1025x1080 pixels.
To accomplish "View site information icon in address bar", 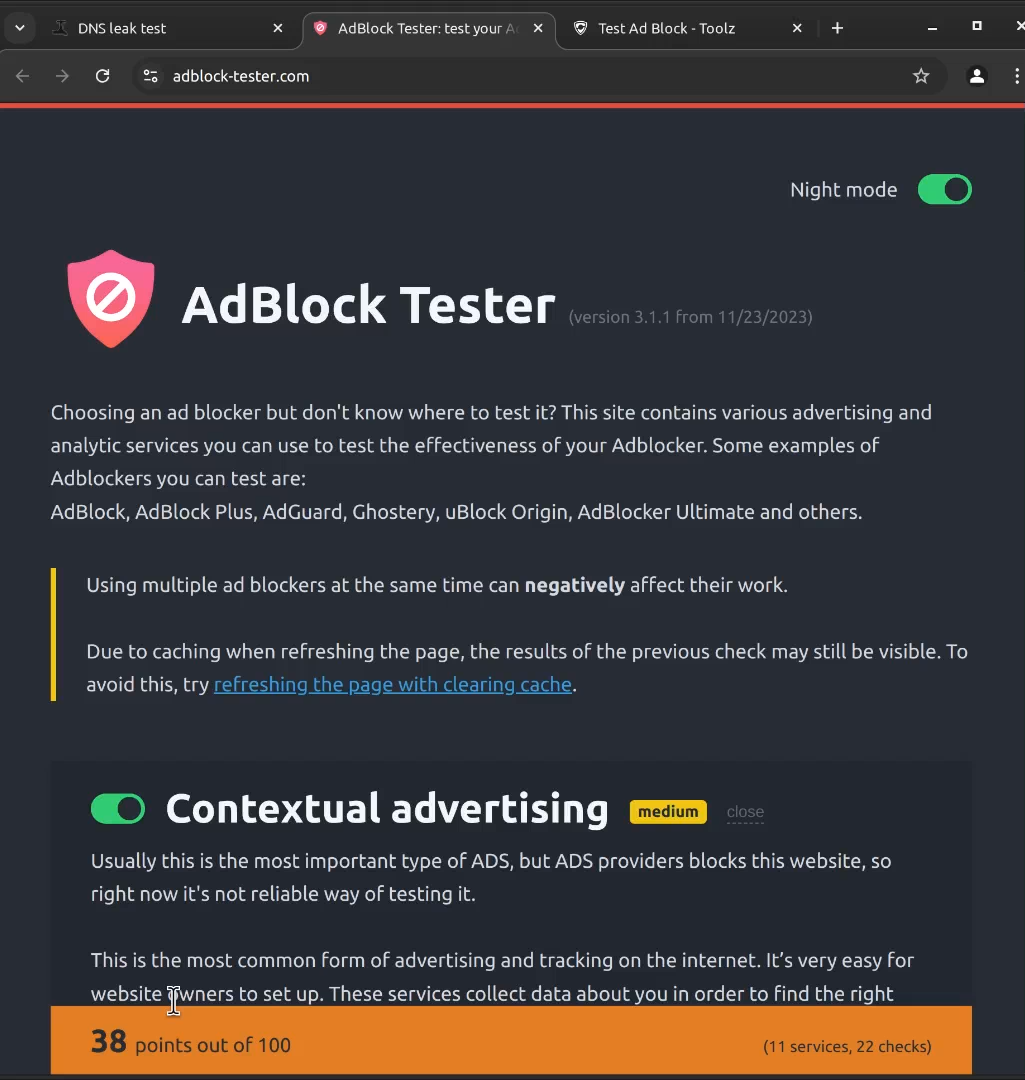I will pyautogui.click(x=150, y=76).
